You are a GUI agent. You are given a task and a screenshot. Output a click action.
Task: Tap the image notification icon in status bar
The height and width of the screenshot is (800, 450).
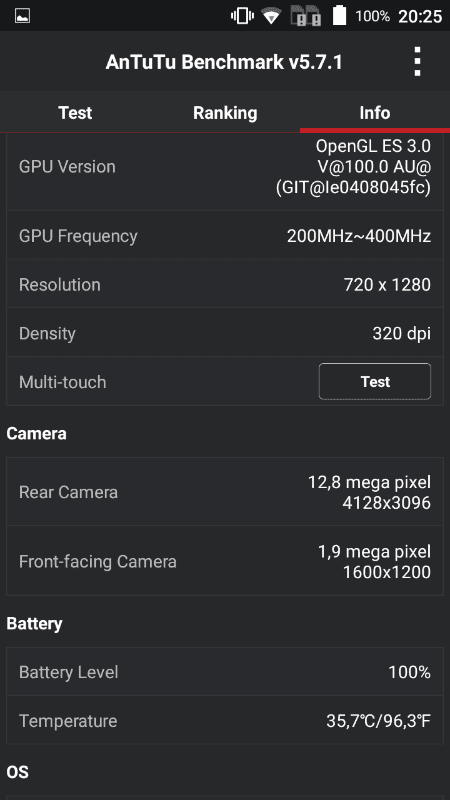[22, 16]
